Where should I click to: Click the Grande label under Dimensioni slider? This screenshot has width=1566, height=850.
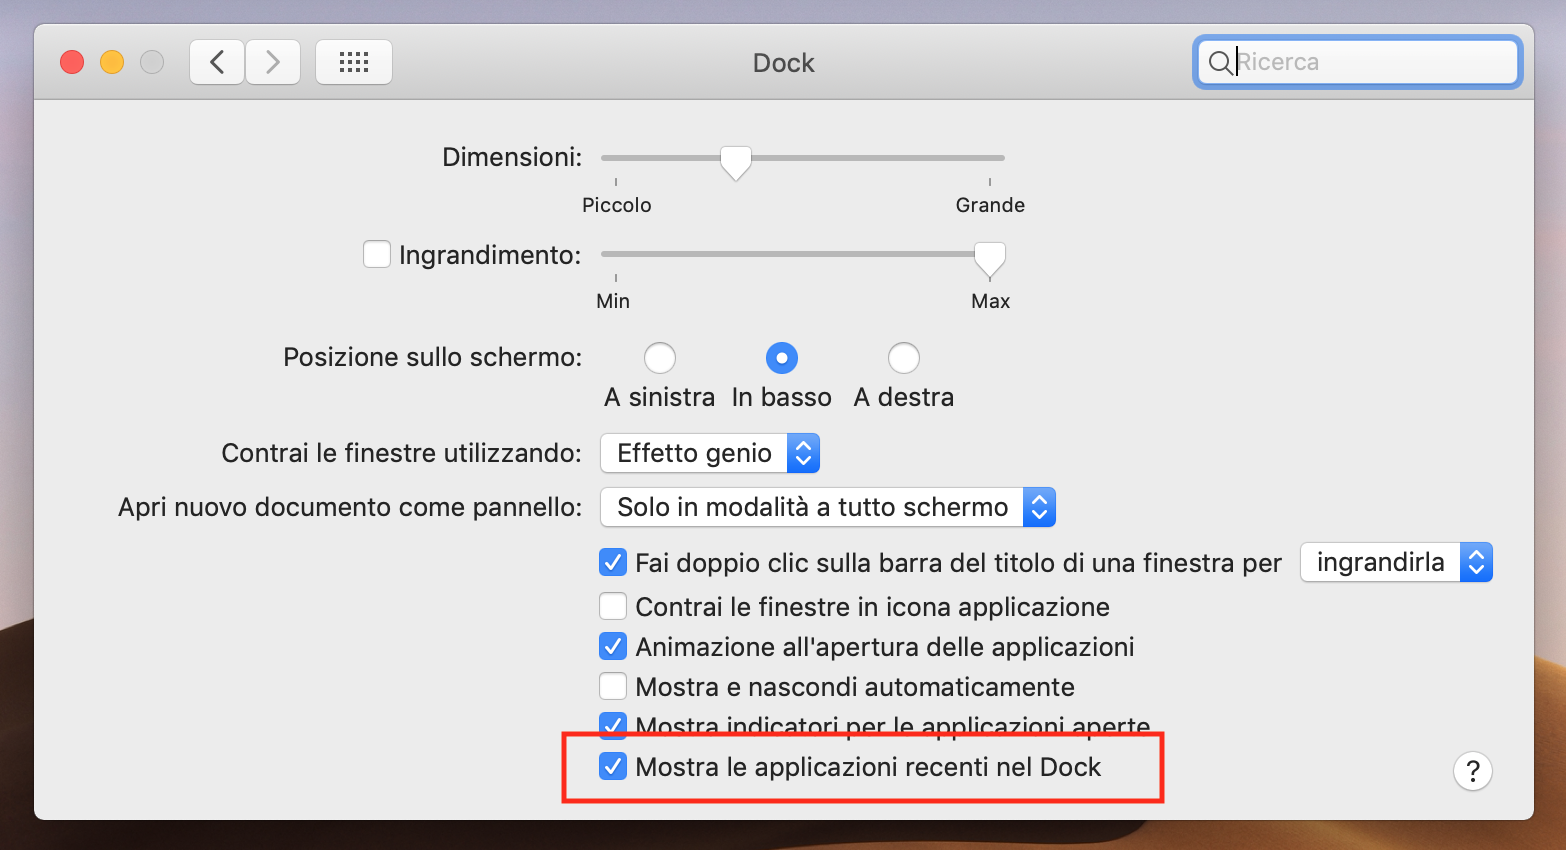tap(990, 205)
